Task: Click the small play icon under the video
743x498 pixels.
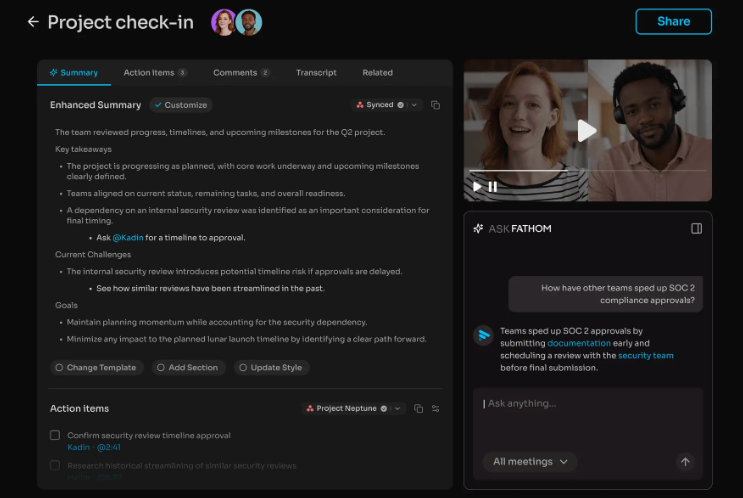Action: [477, 186]
